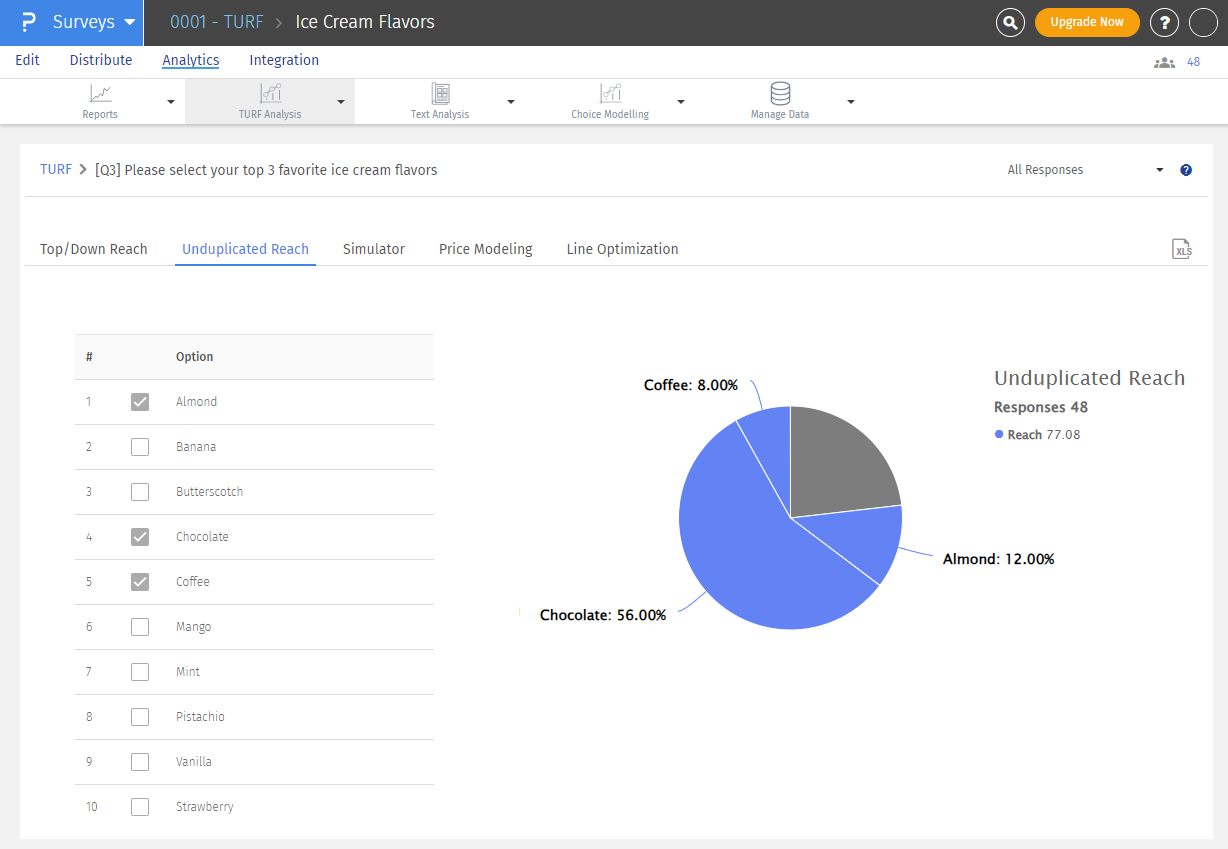Open the Choice Modelling icon
Image resolution: width=1228 pixels, height=849 pixels.
tap(610, 94)
